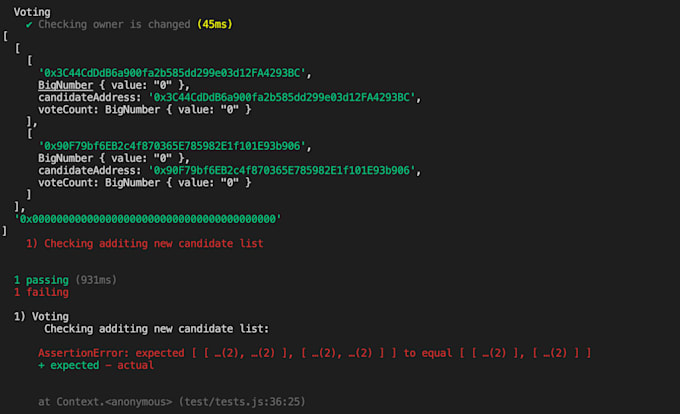Click the AssertionError message line

[315, 353]
